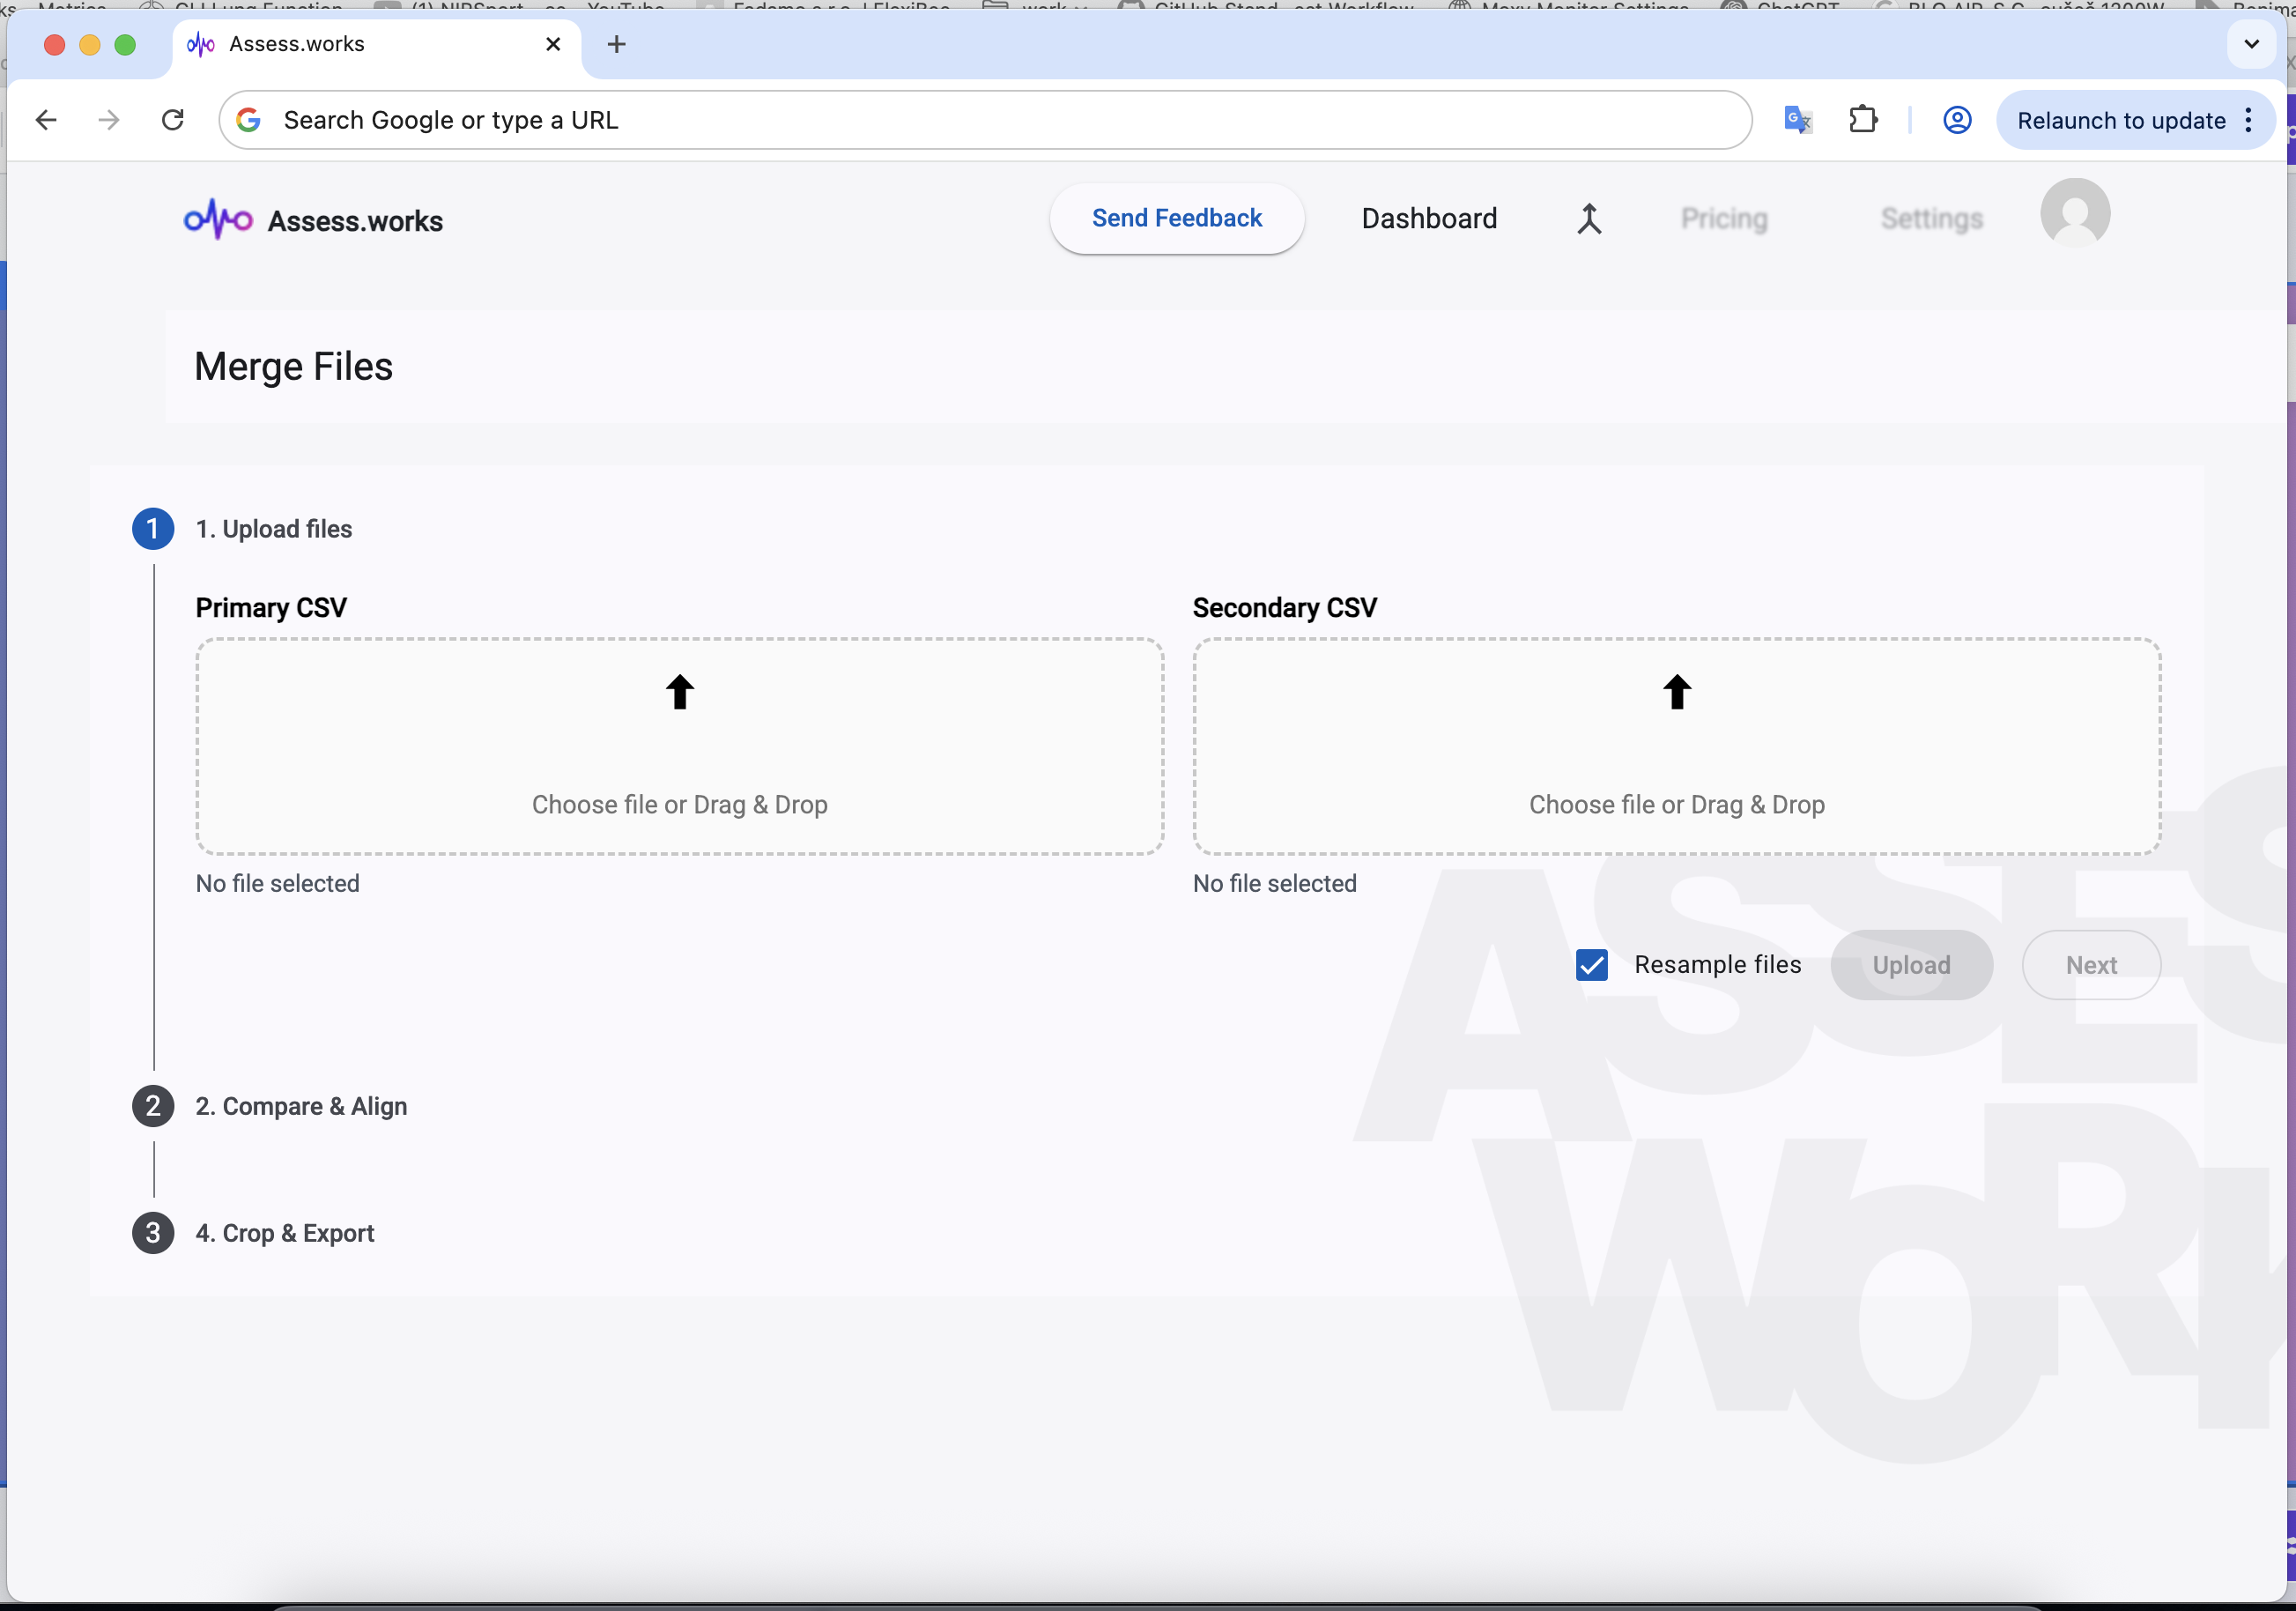Image resolution: width=2296 pixels, height=1611 pixels.
Task: Open the user avatar profile menu
Action: coord(2074,213)
